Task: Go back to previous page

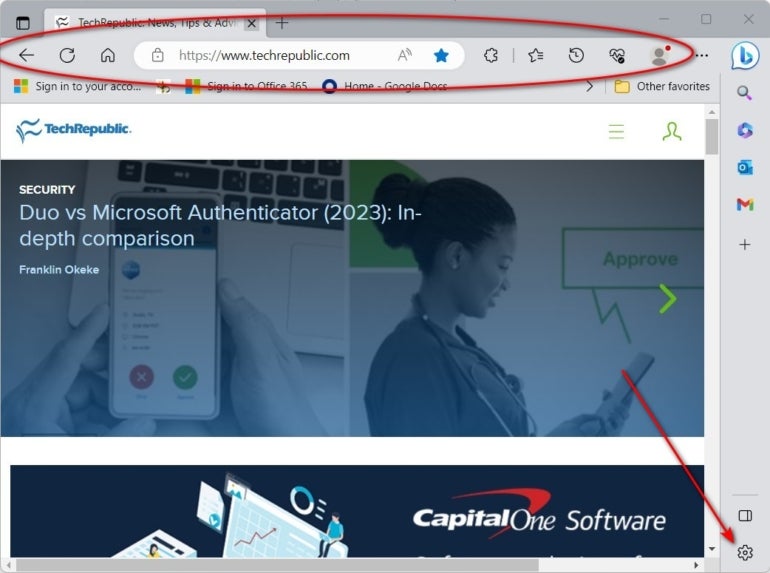Action: pos(27,55)
